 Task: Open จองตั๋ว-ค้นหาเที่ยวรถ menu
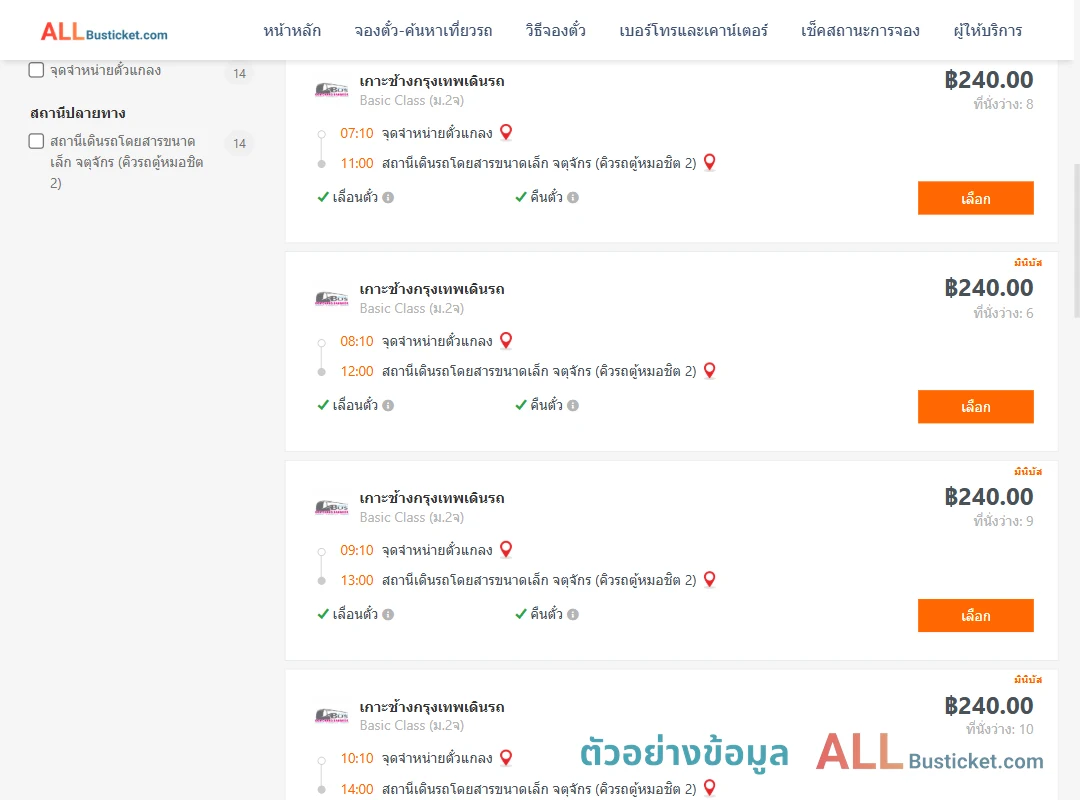(x=423, y=31)
